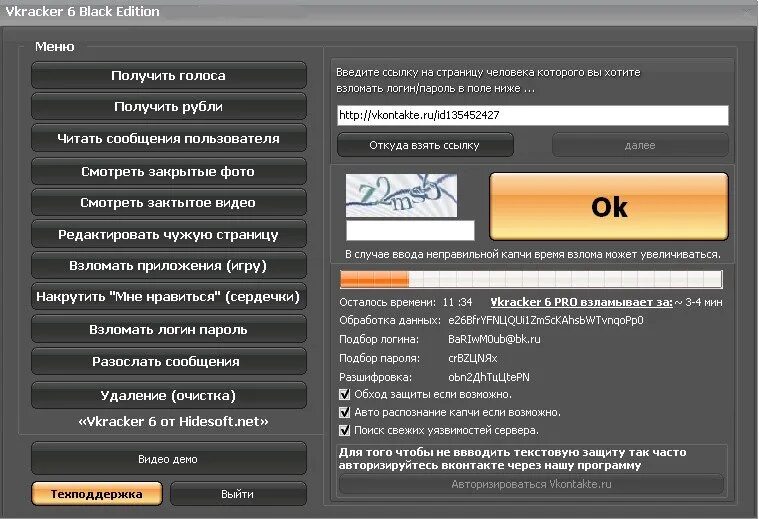This screenshot has height=519, width=759.
Task: Click the login value BaRIwM0ub@bk.ru
Action: (x=494, y=339)
